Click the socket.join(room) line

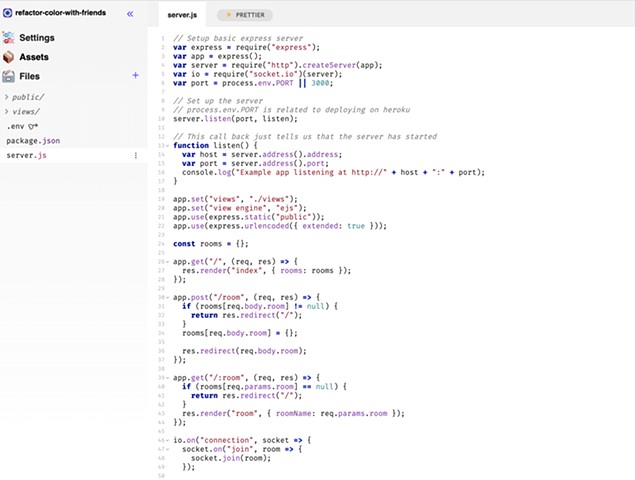(231, 458)
